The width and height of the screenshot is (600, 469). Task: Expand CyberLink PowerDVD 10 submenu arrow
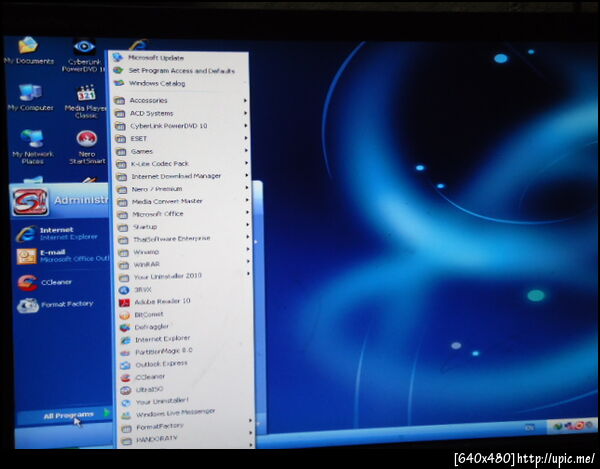[246, 125]
